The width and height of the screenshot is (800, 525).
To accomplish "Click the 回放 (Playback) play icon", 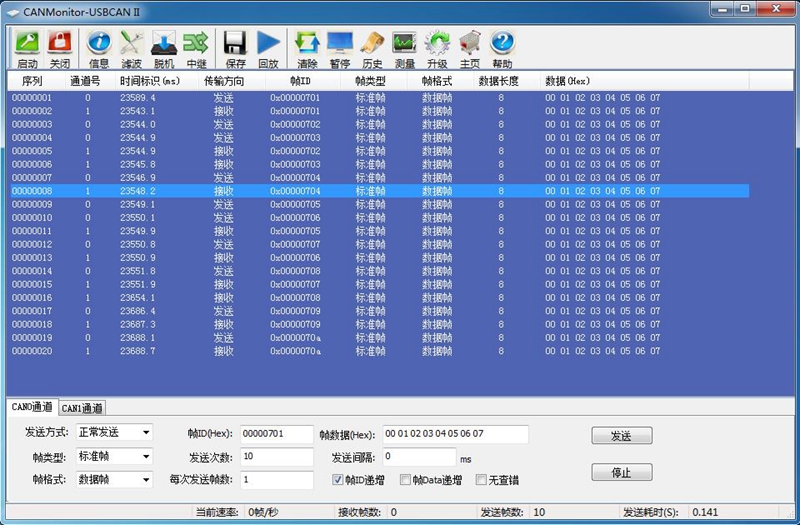I will (268, 44).
